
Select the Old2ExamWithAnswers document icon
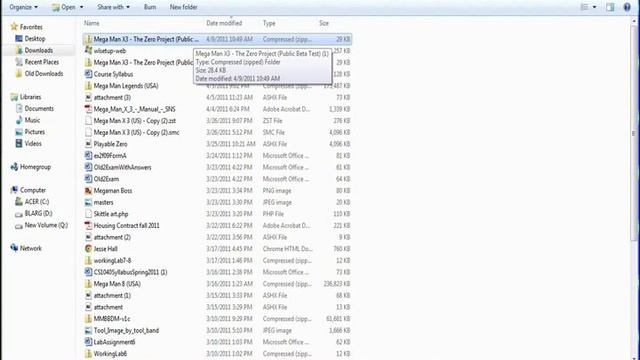click(x=88, y=167)
